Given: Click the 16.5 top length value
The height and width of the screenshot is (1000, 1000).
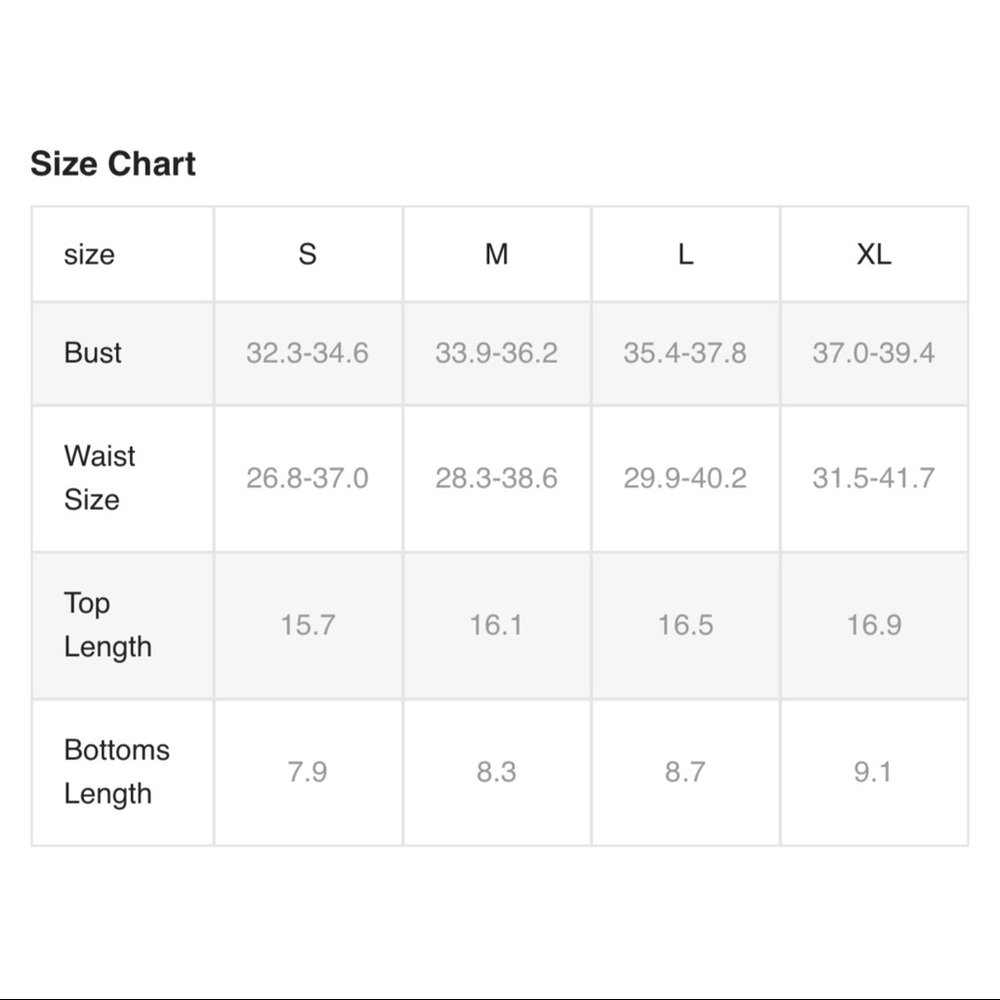Looking at the screenshot, I should pyautogui.click(x=685, y=625).
